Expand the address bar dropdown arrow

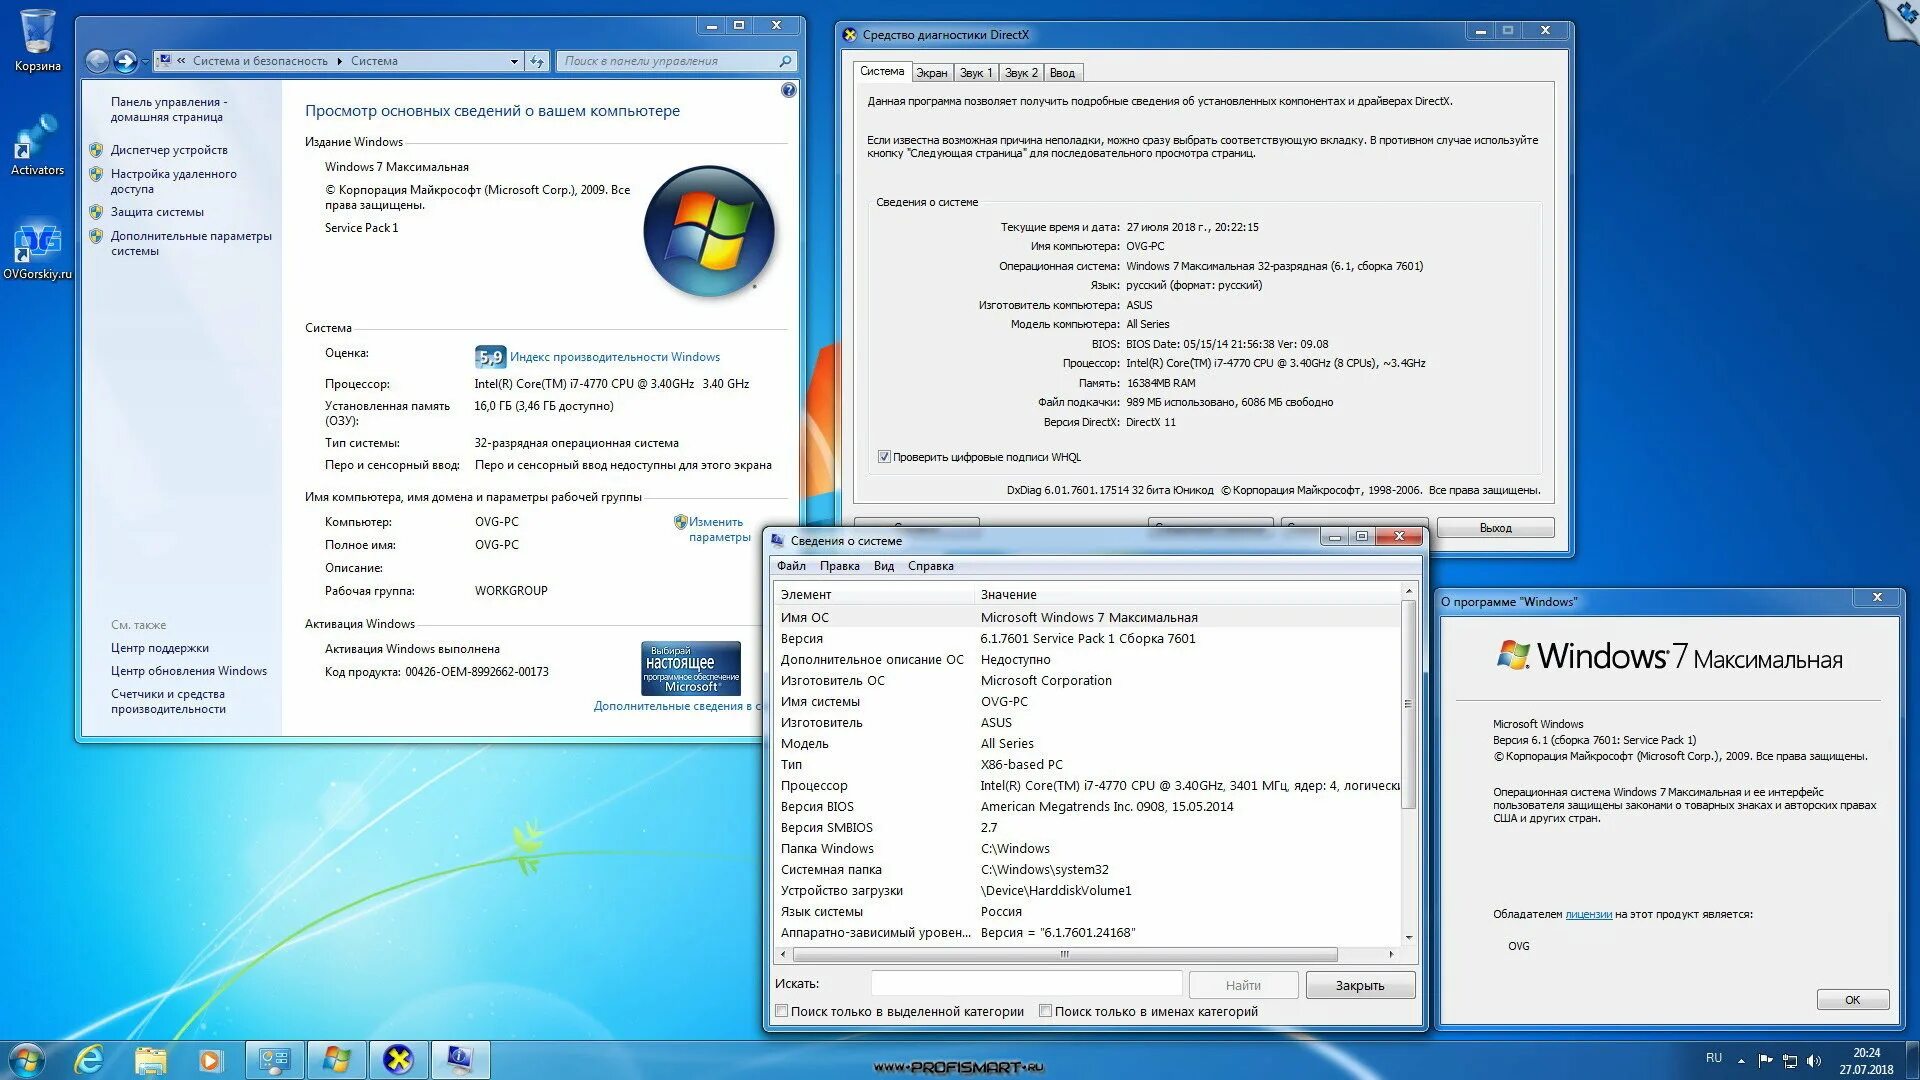[514, 62]
